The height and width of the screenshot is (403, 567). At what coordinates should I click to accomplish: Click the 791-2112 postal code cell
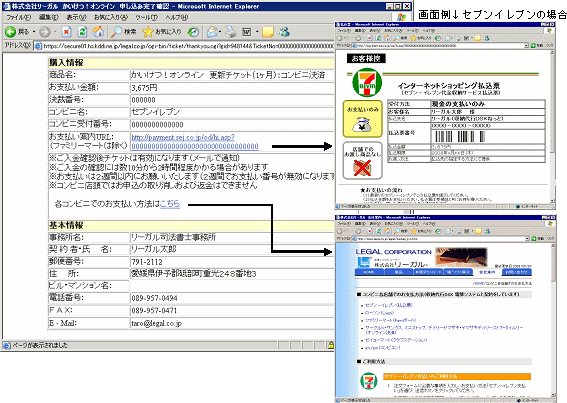232,262
